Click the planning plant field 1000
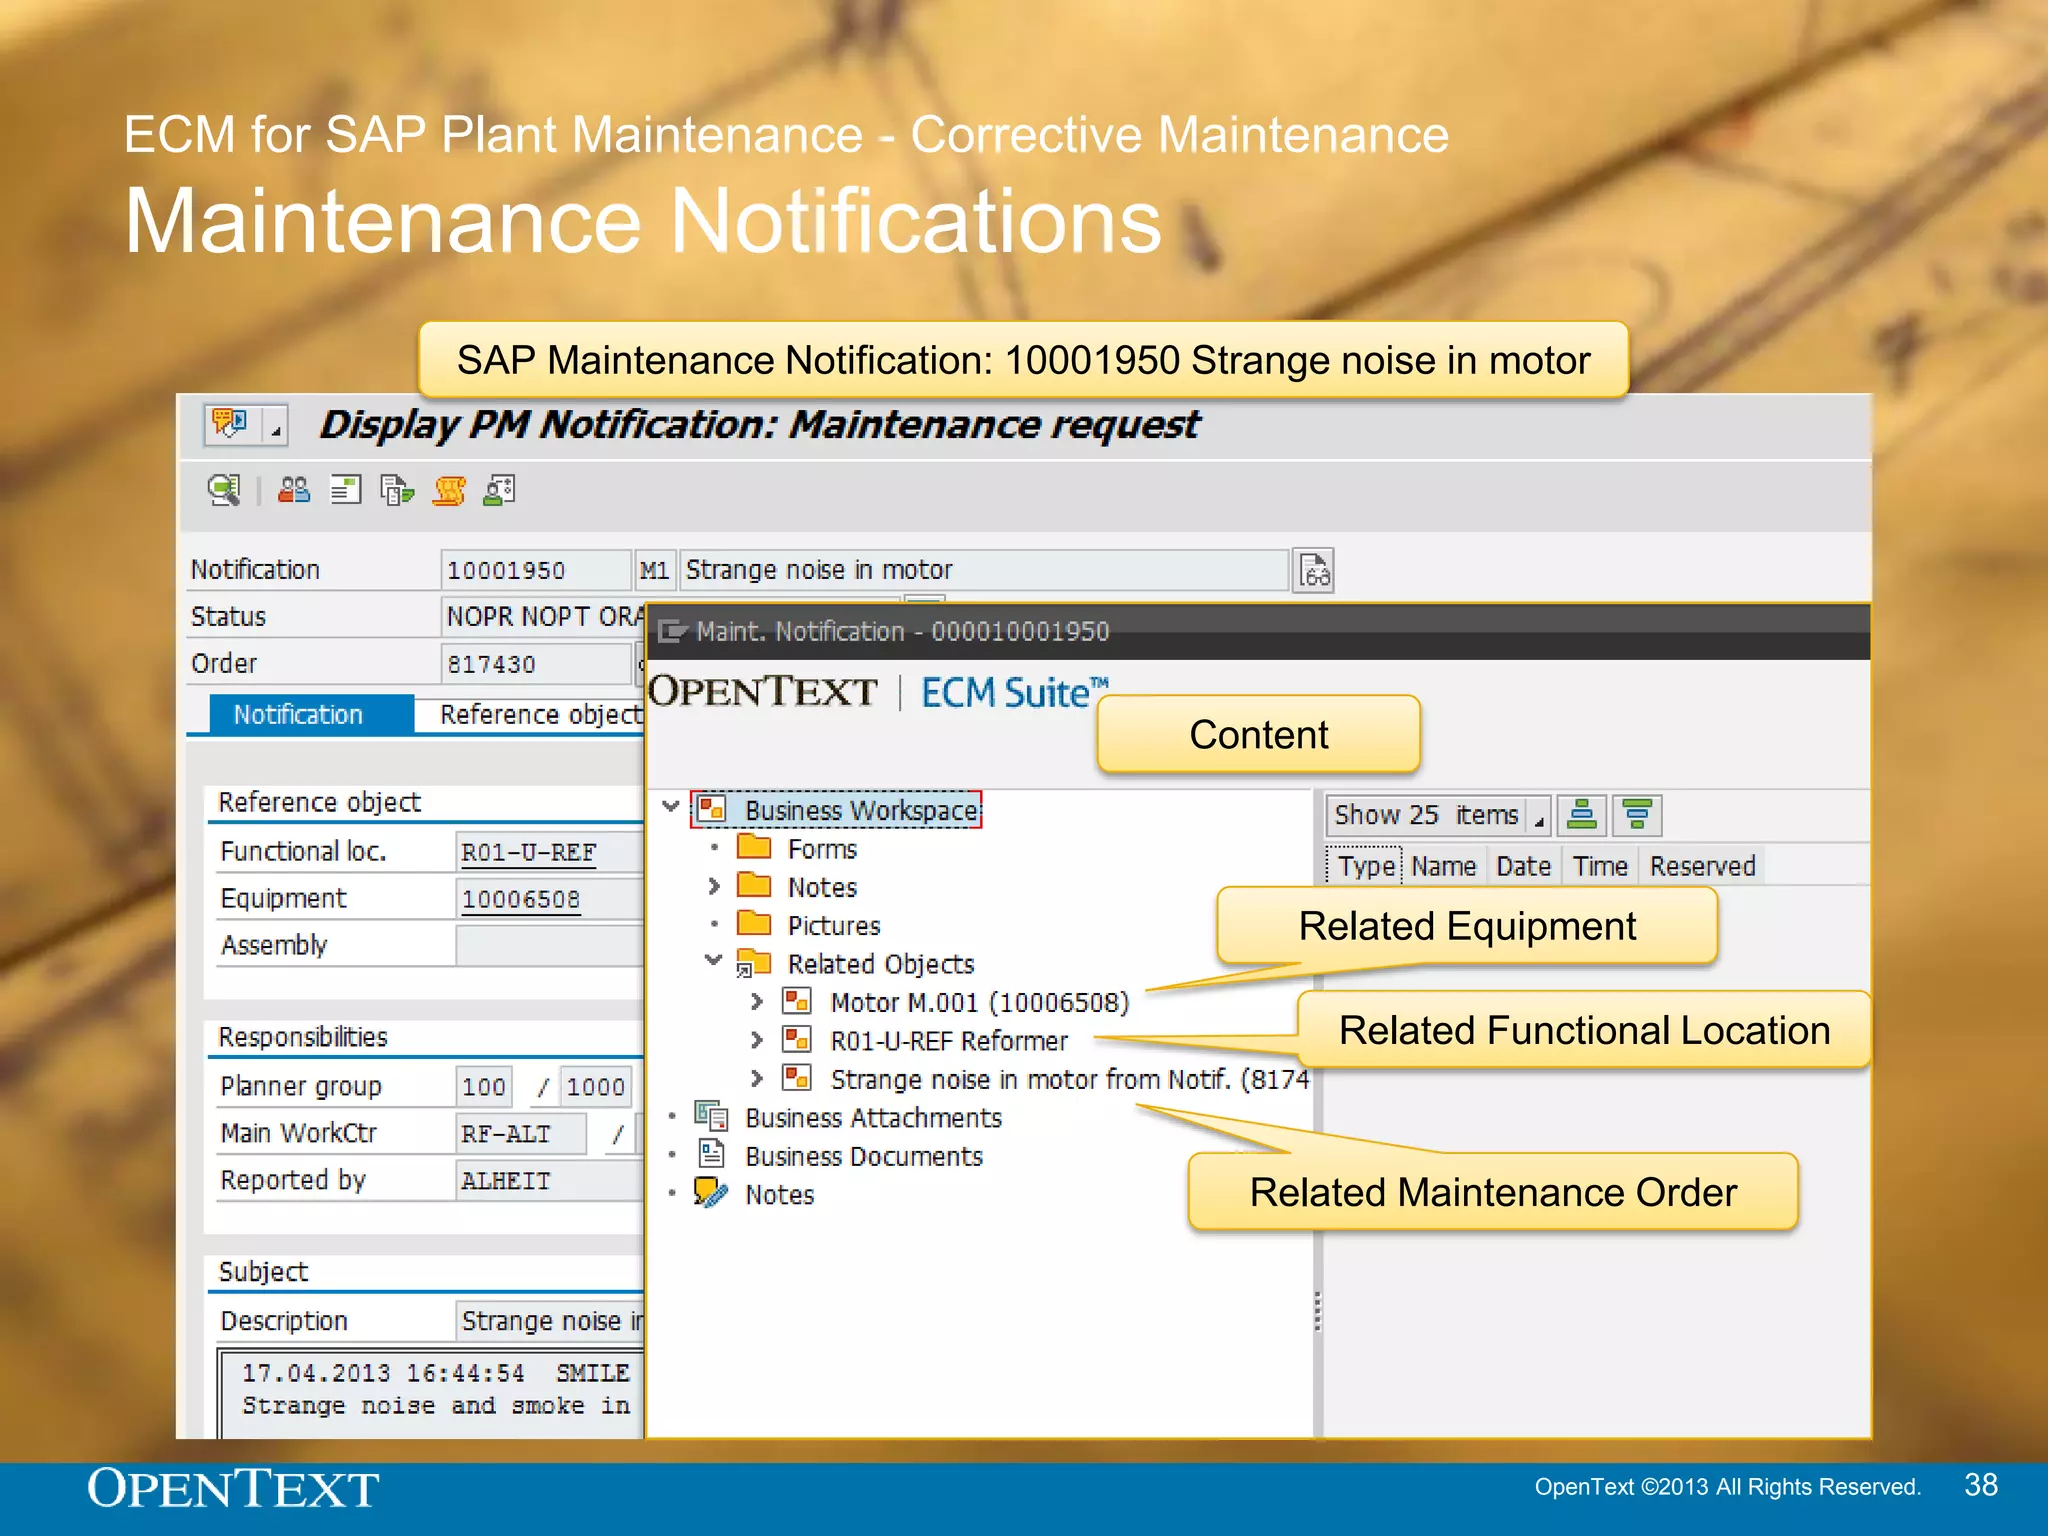The image size is (2048, 1536). tap(595, 1087)
